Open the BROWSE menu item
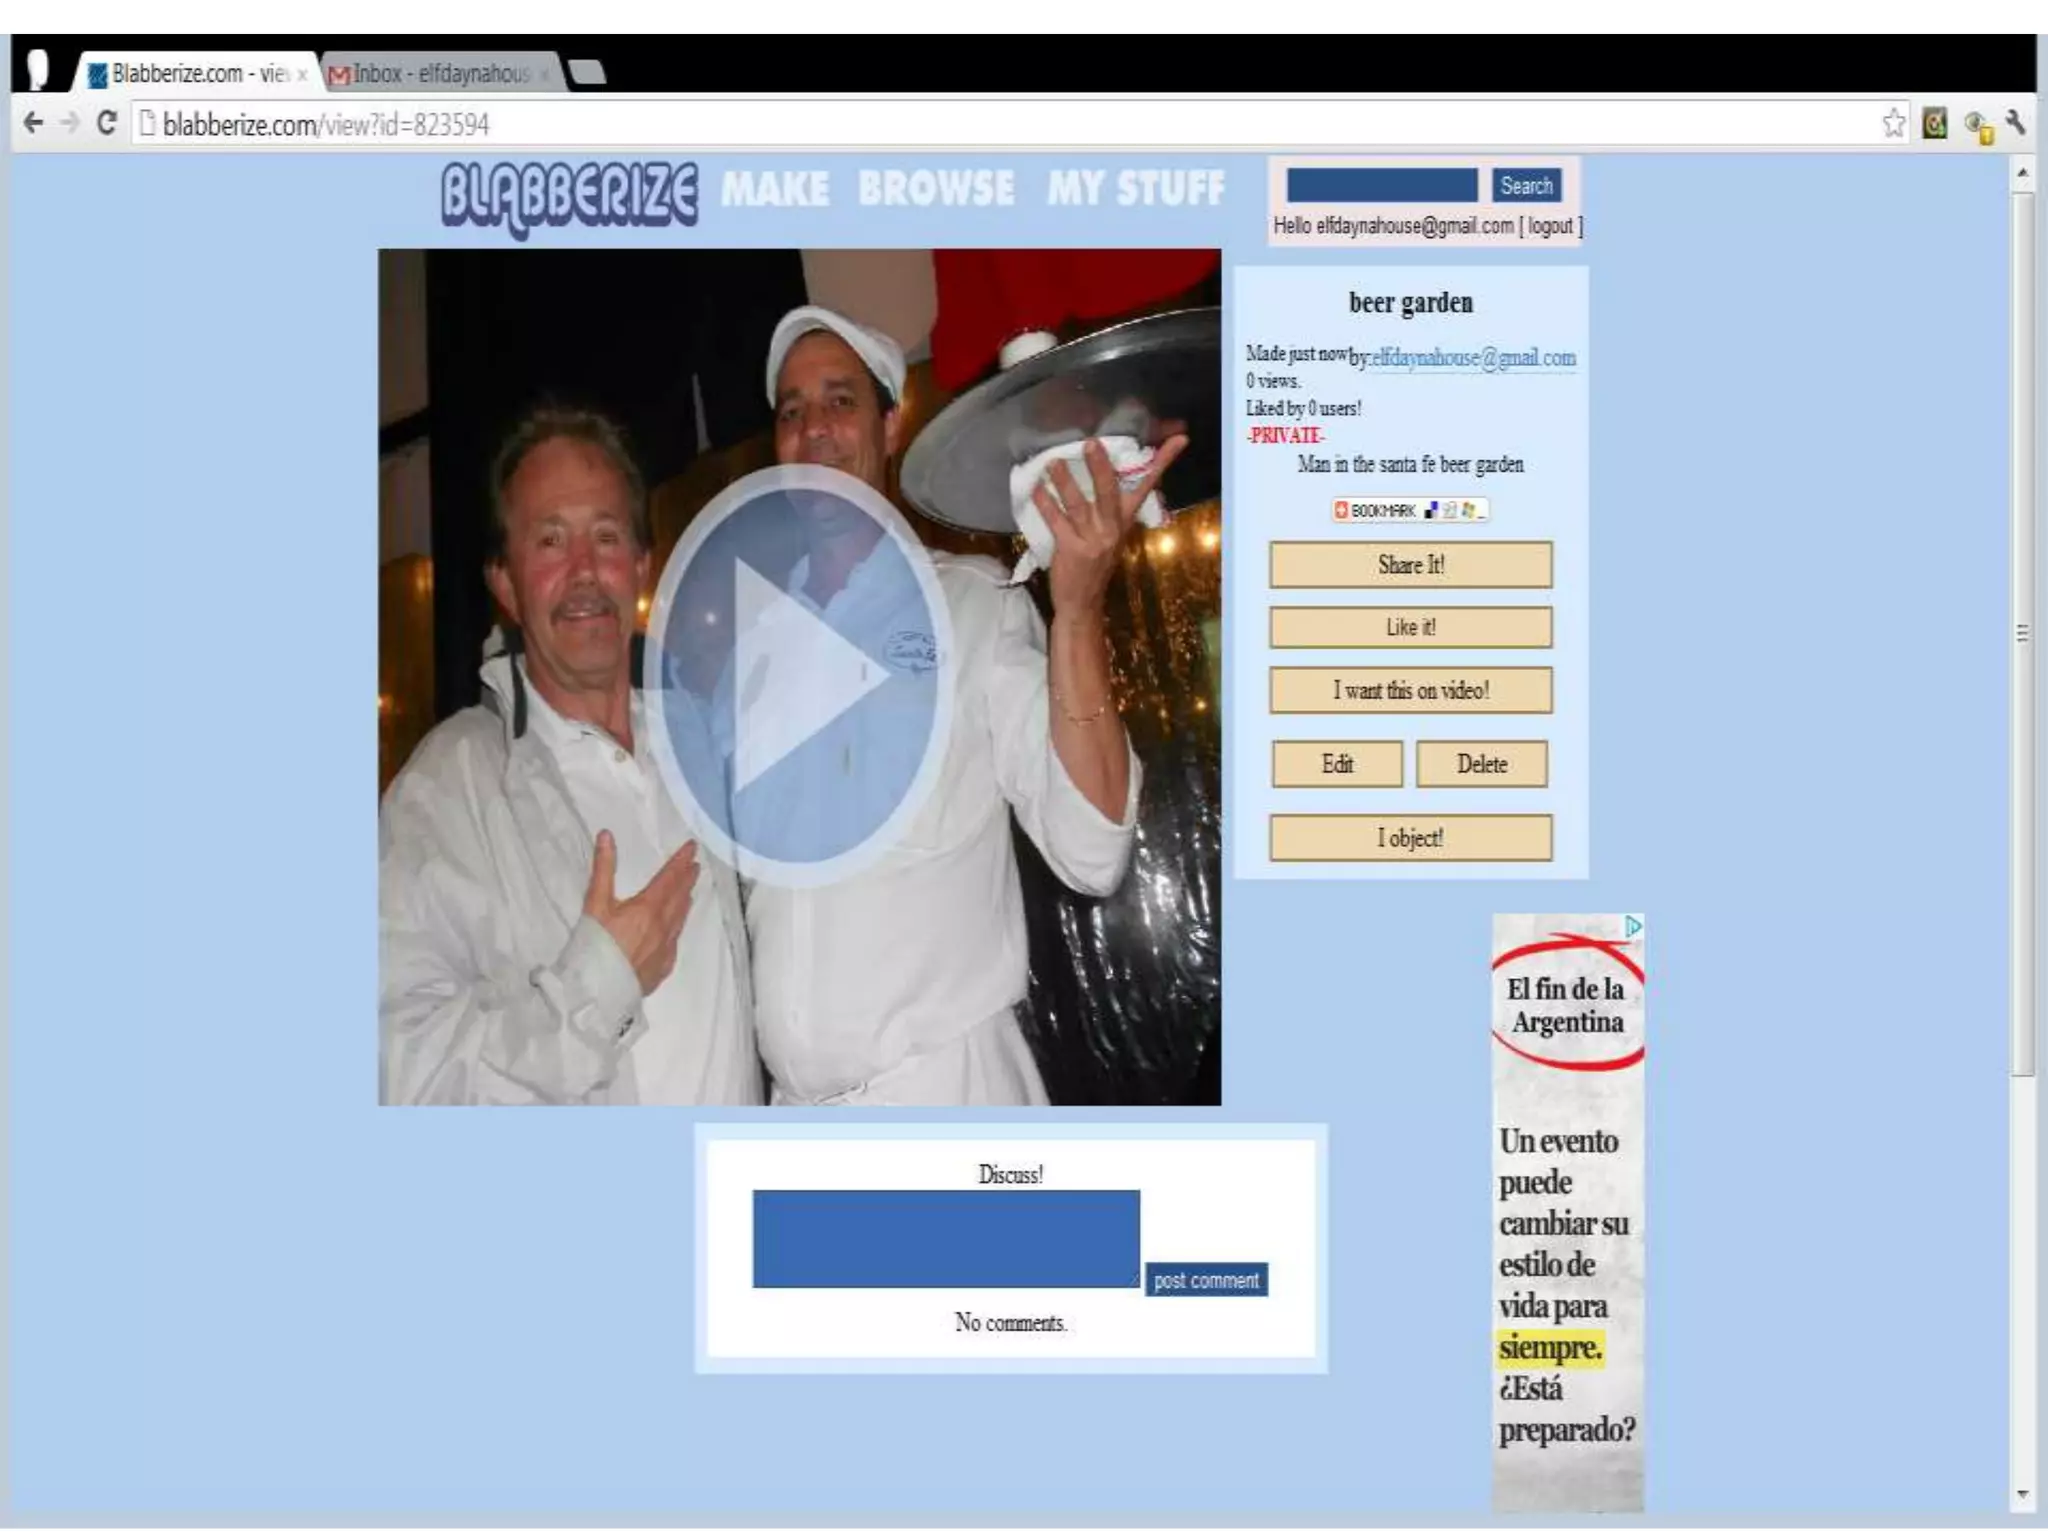Viewport: 2048px width, 1536px height. click(x=936, y=189)
